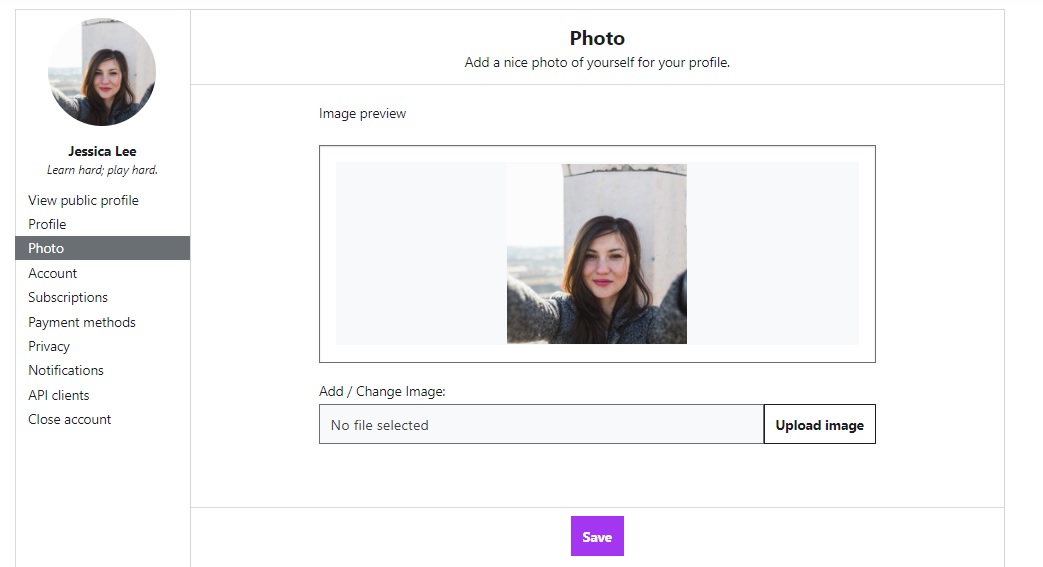Click the Photo page heading
Viewport: 1043px width, 567px height.
(x=597, y=38)
